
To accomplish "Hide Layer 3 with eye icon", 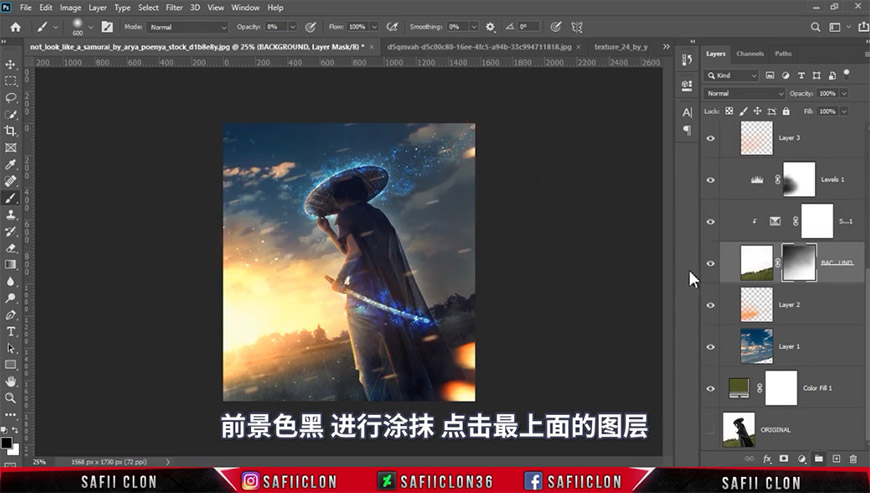I will (x=710, y=138).
